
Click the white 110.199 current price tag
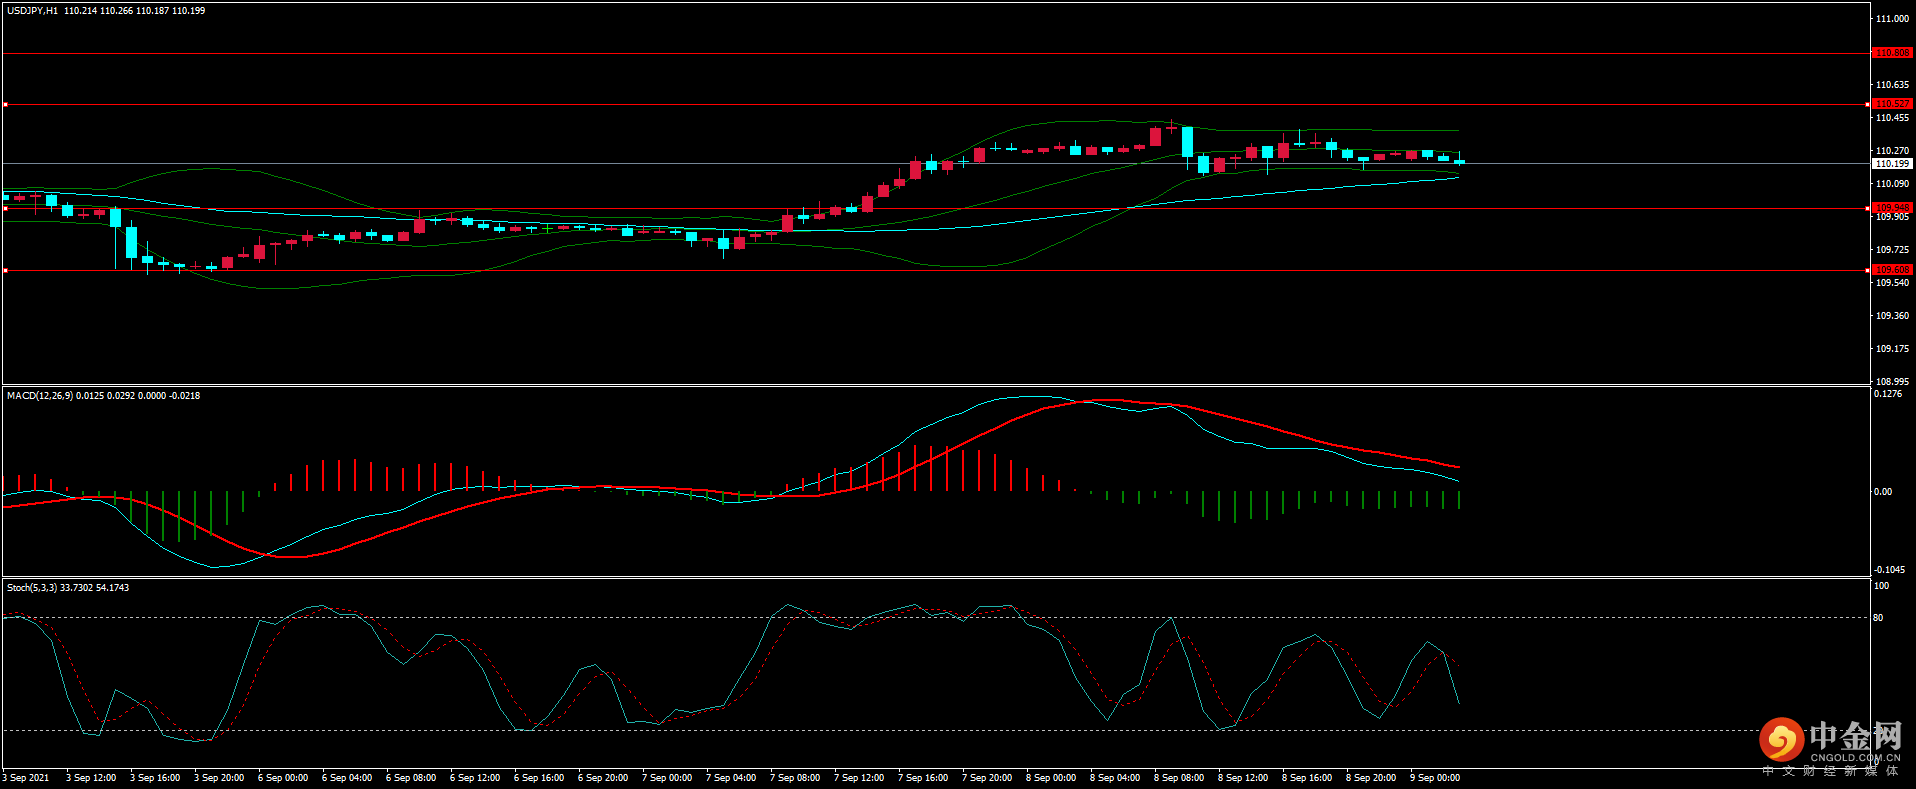click(1892, 163)
